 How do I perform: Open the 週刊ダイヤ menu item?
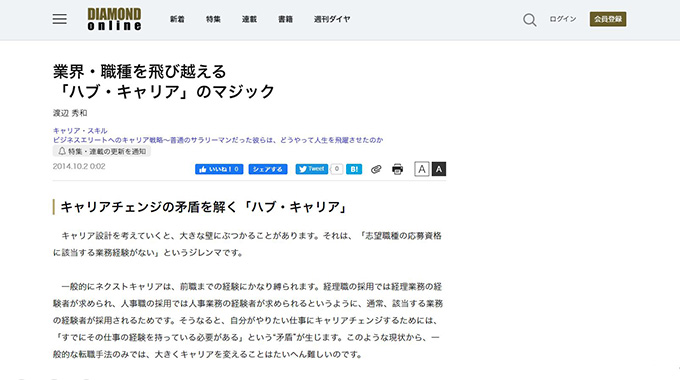pos(332,19)
